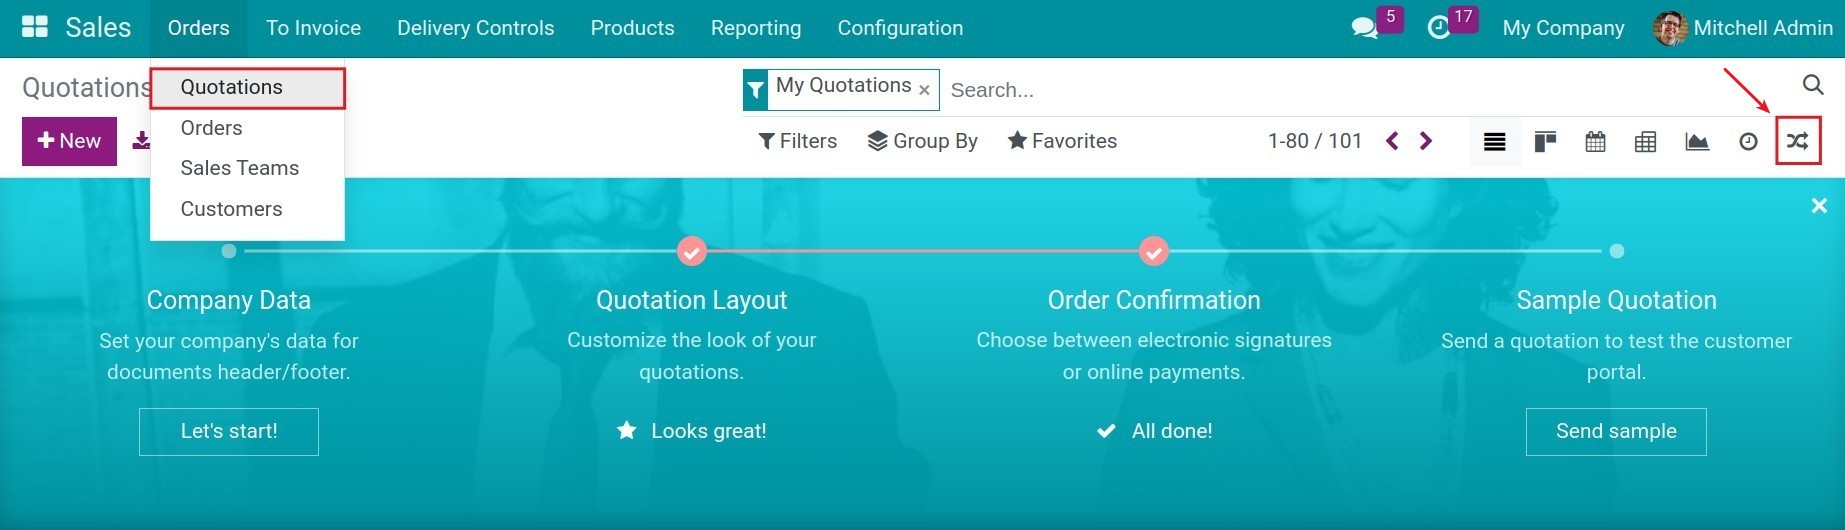Open the apps grid home menu

(x=35, y=27)
